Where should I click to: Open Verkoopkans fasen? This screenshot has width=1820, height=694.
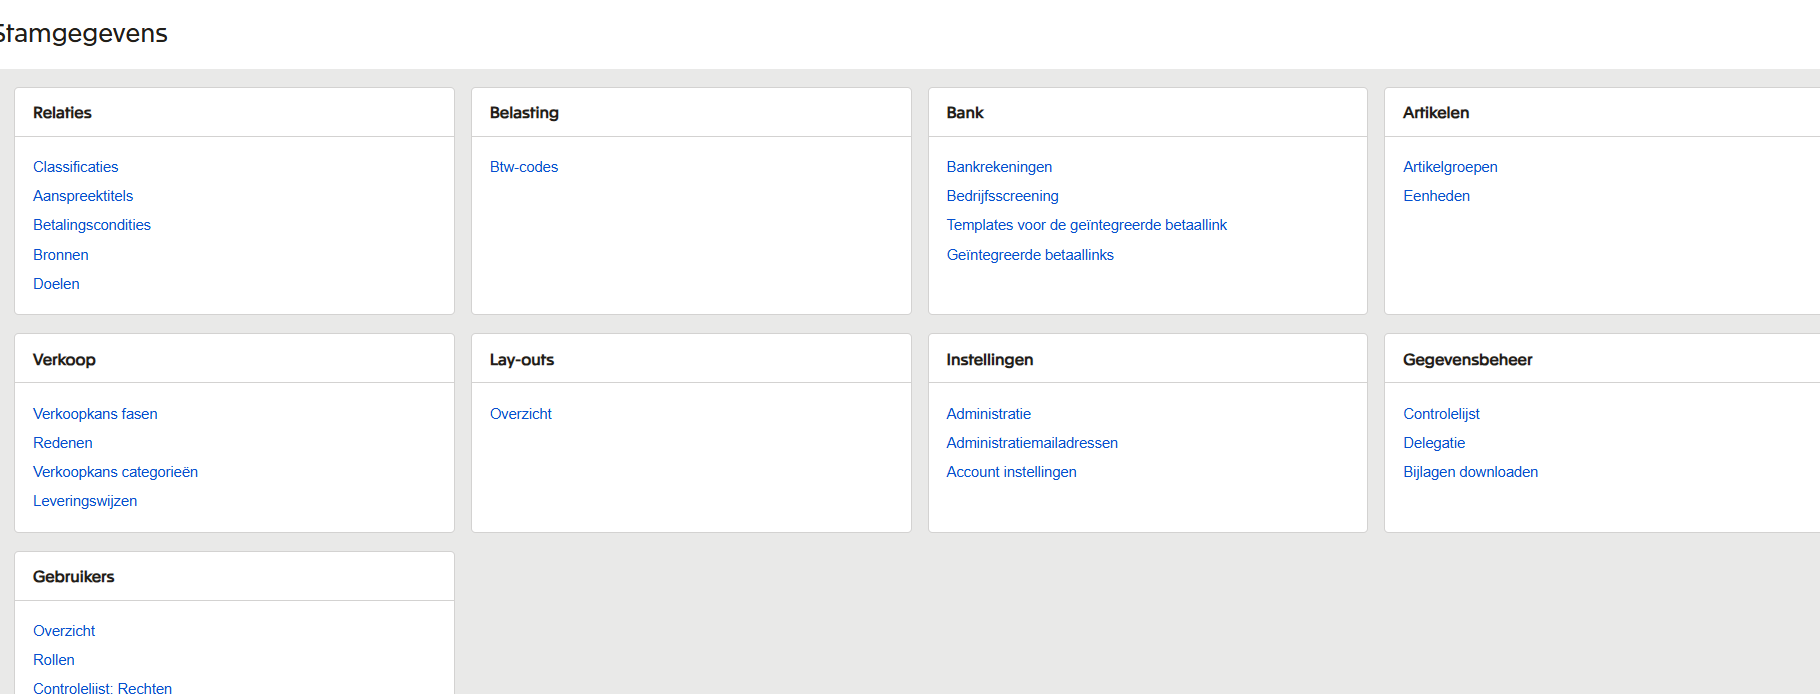(x=95, y=414)
